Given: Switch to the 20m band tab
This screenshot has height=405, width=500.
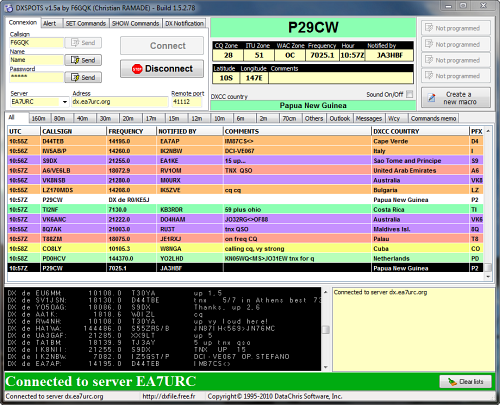Looking at the screenshot, I should (x=128, y=118).
